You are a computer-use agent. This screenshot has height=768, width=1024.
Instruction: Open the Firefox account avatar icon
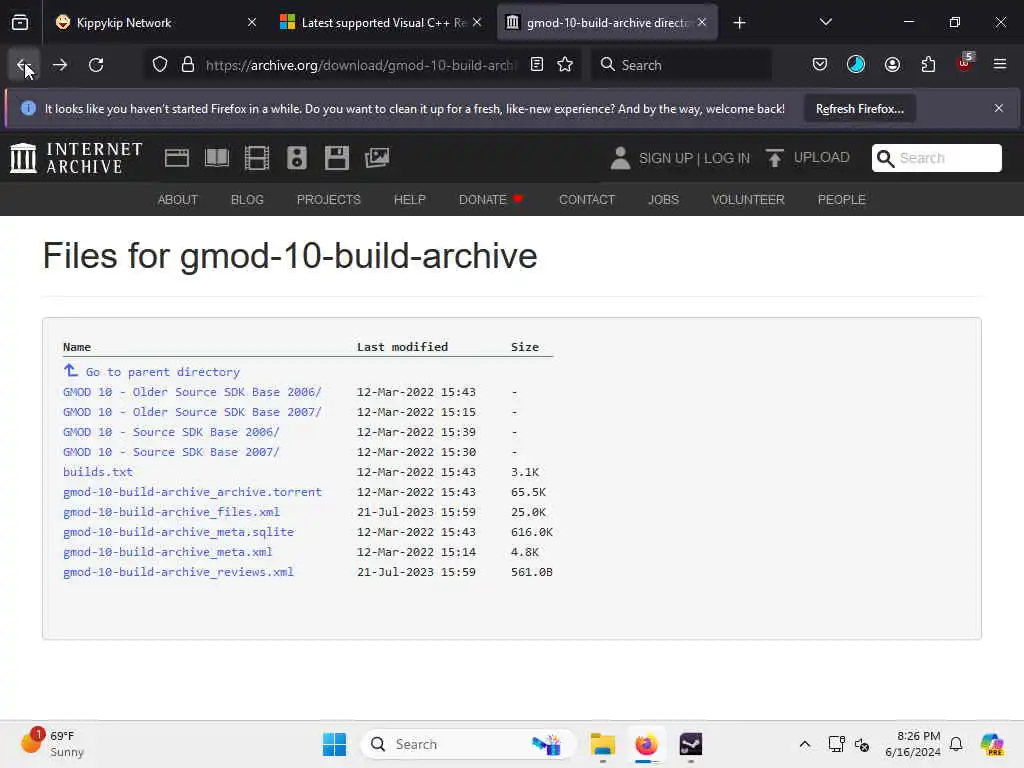(892, 65)
